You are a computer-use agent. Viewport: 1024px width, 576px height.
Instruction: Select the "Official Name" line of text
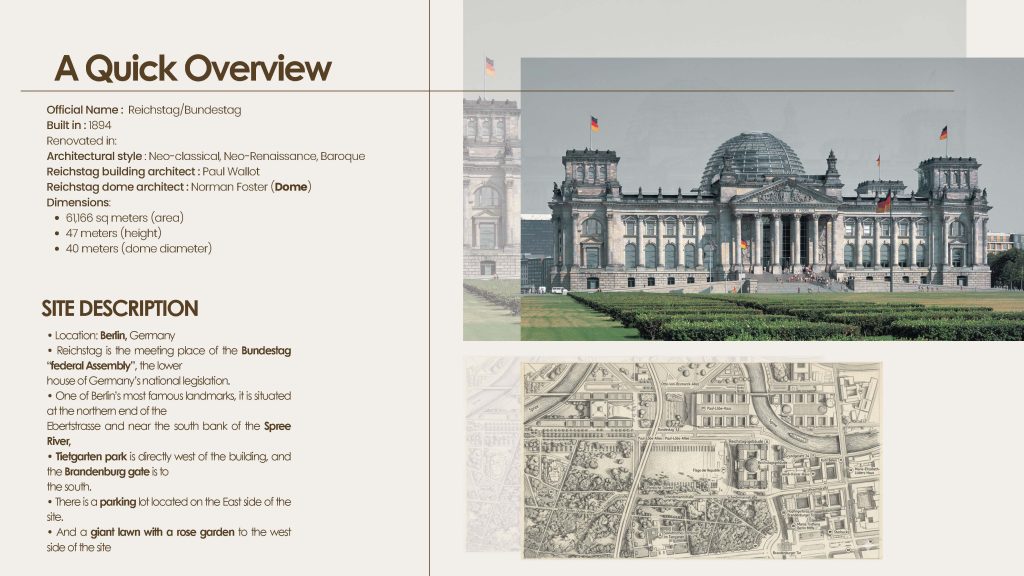tap(144, 109)
